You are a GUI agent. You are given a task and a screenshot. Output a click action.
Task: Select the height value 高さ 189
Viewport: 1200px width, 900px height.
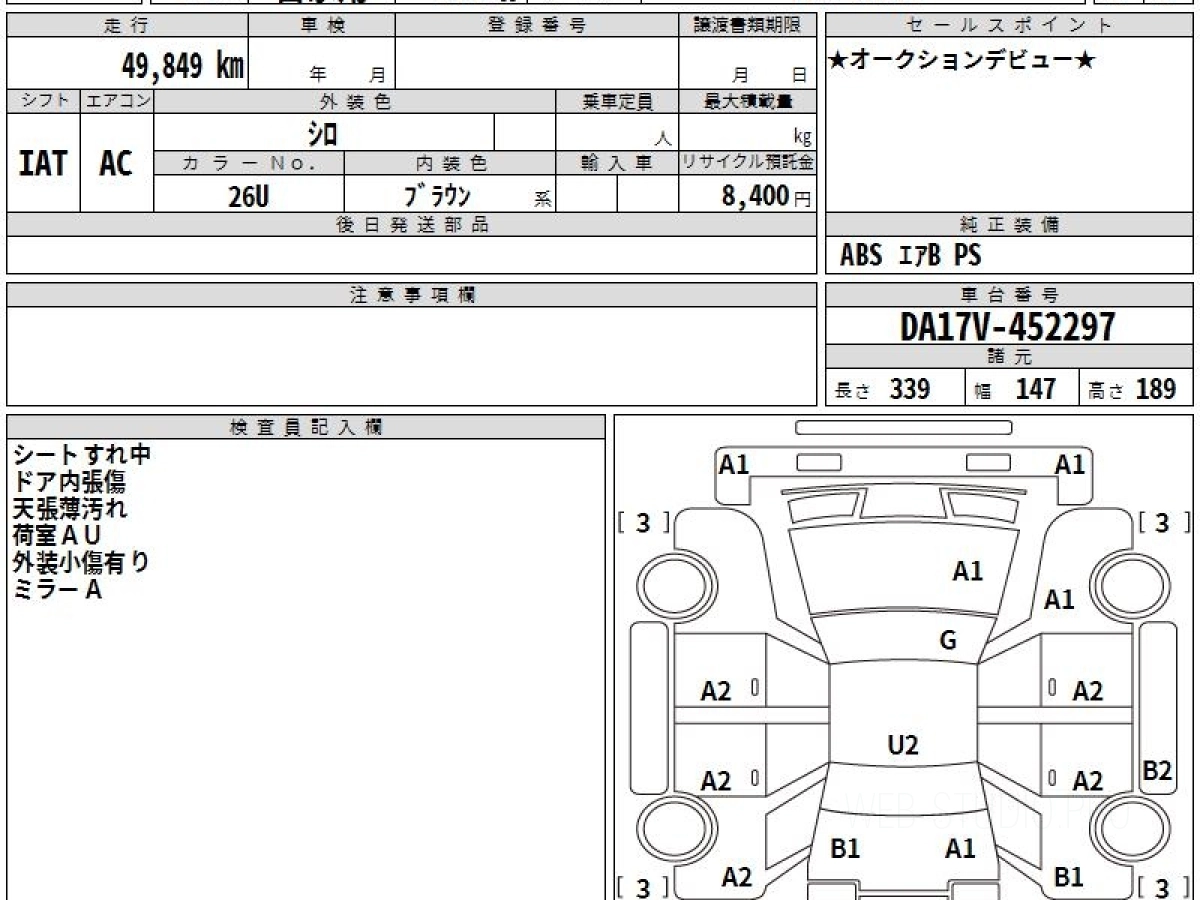tap(1132, 389)
